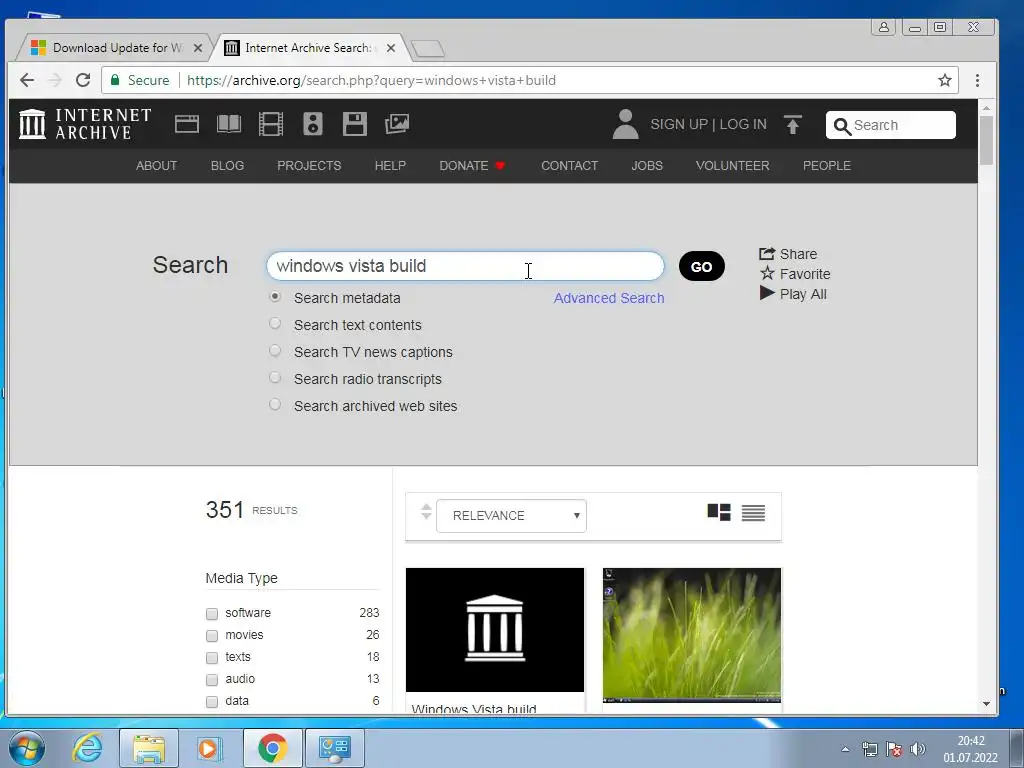Check the movies media type checkbox
Image resolution: width=1024 pixels, height=768 pixels.
[212, 635]
